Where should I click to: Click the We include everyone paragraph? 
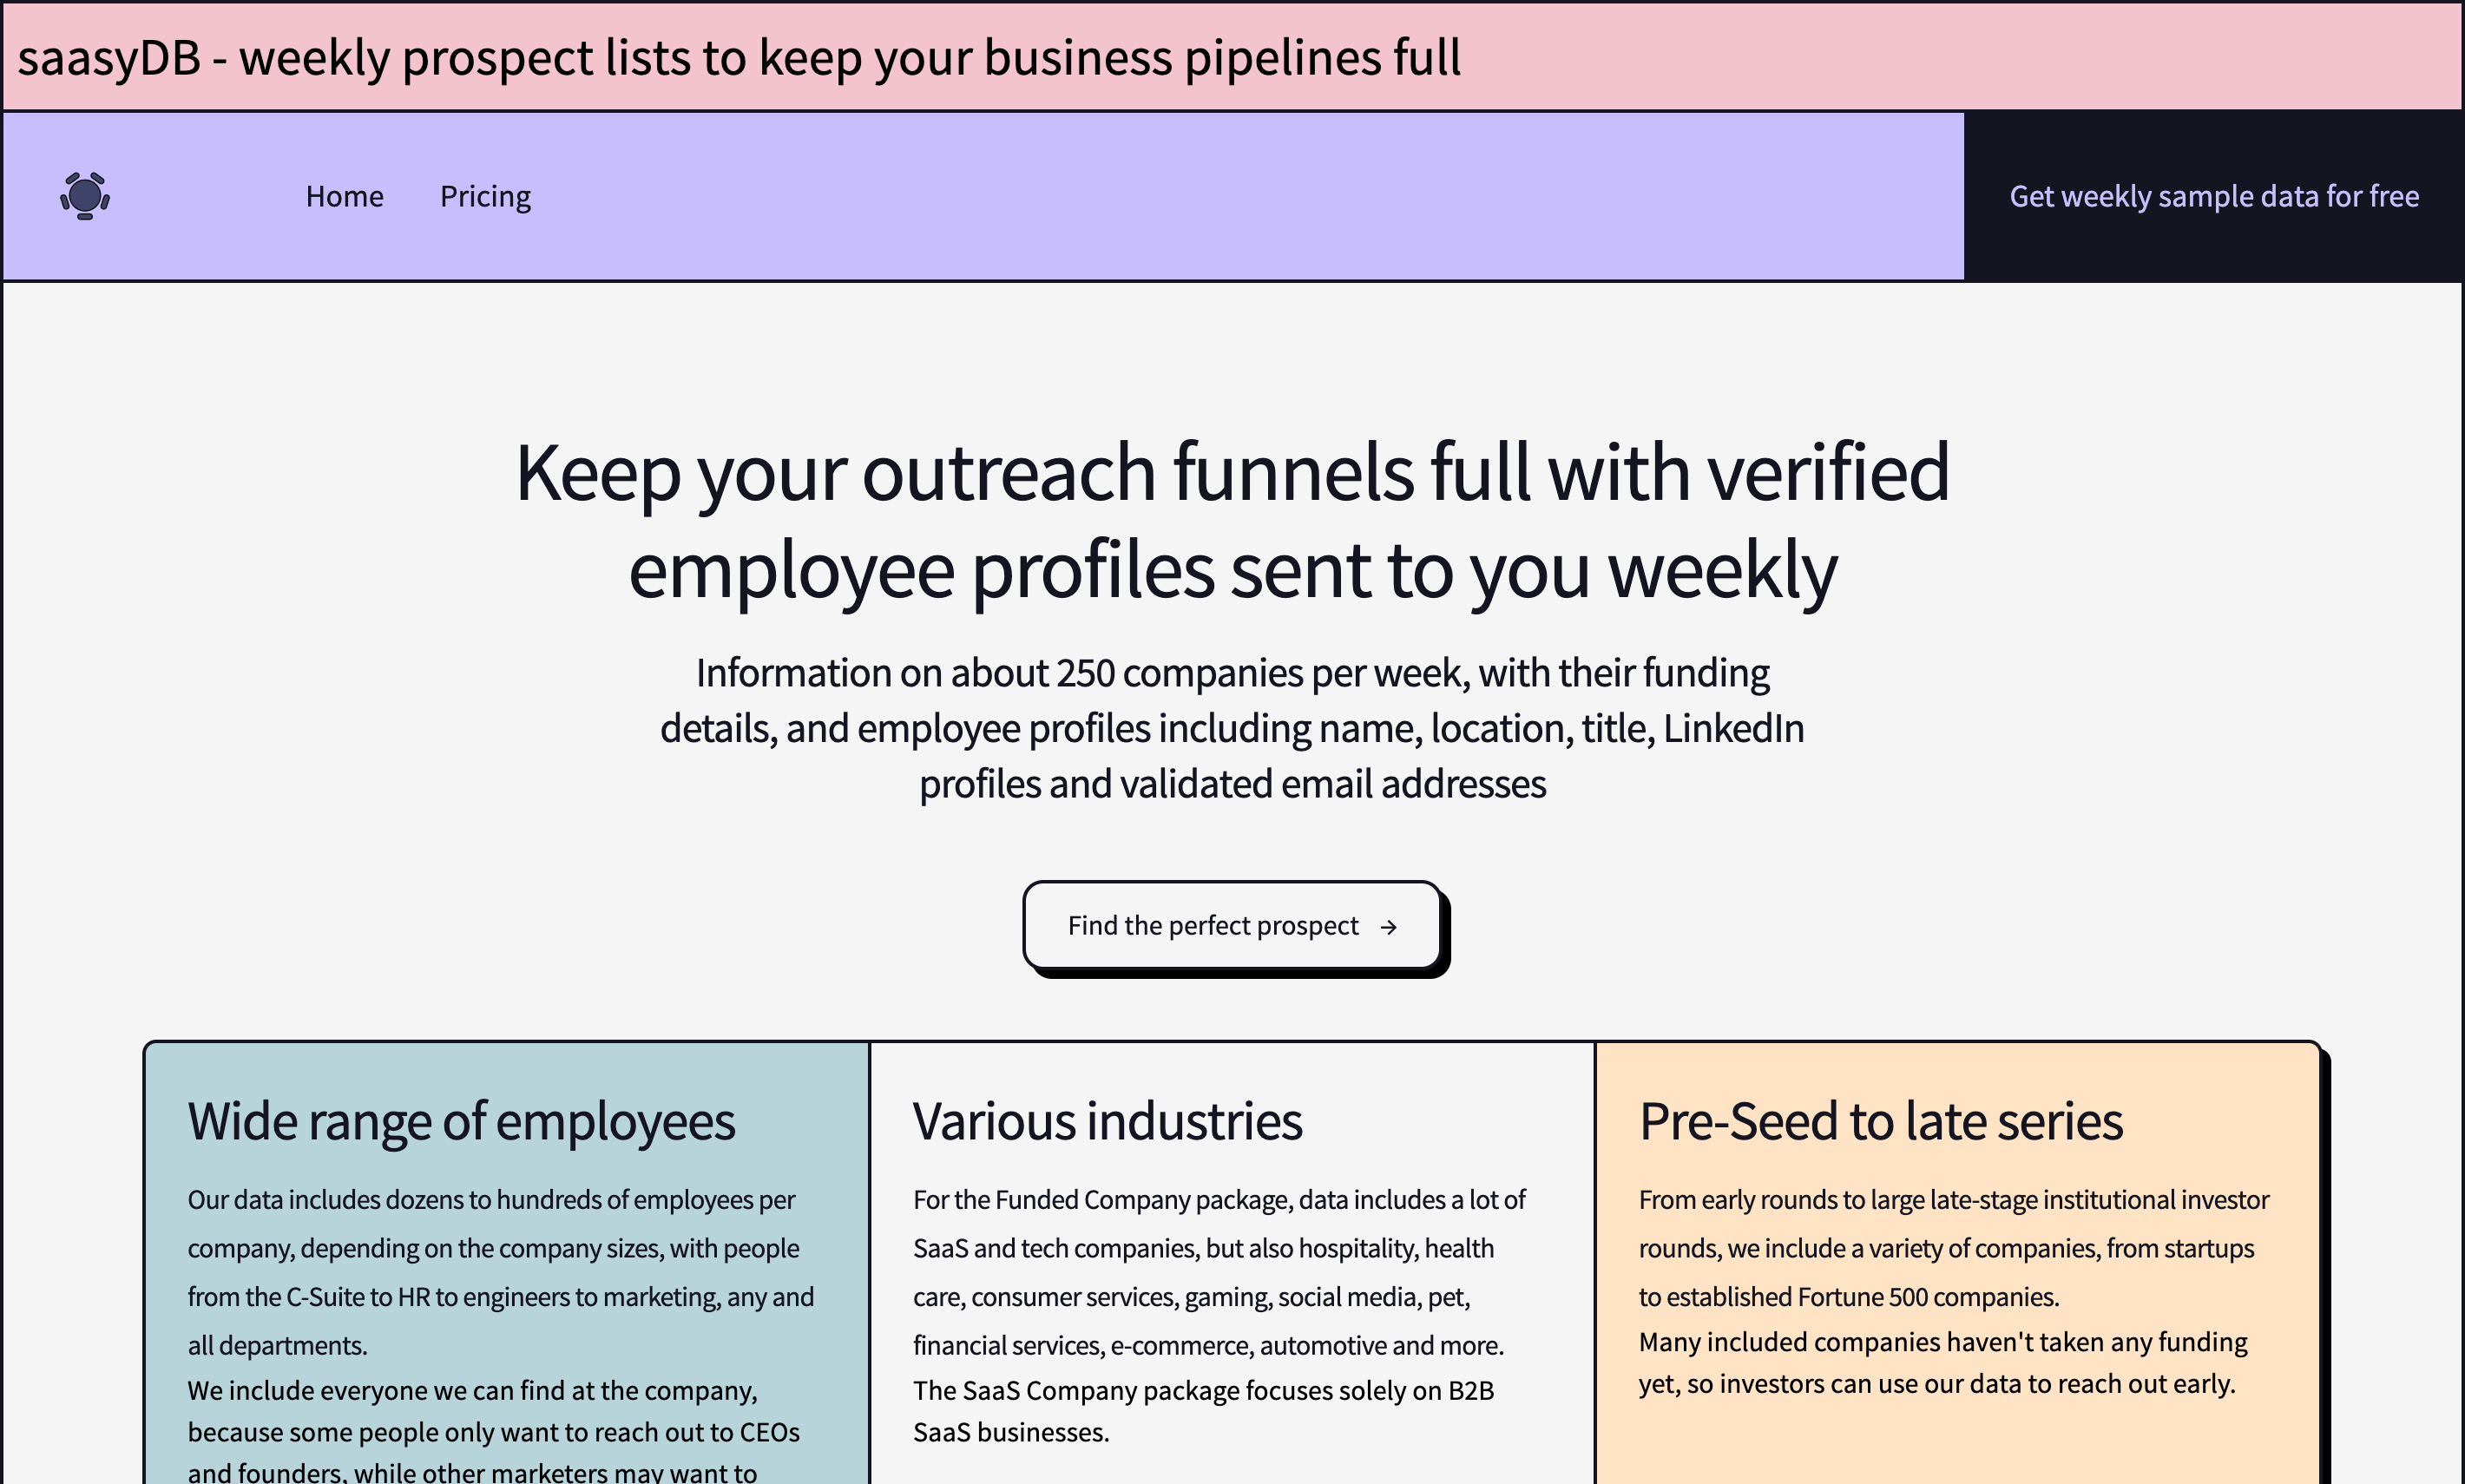pos(493,1411)
